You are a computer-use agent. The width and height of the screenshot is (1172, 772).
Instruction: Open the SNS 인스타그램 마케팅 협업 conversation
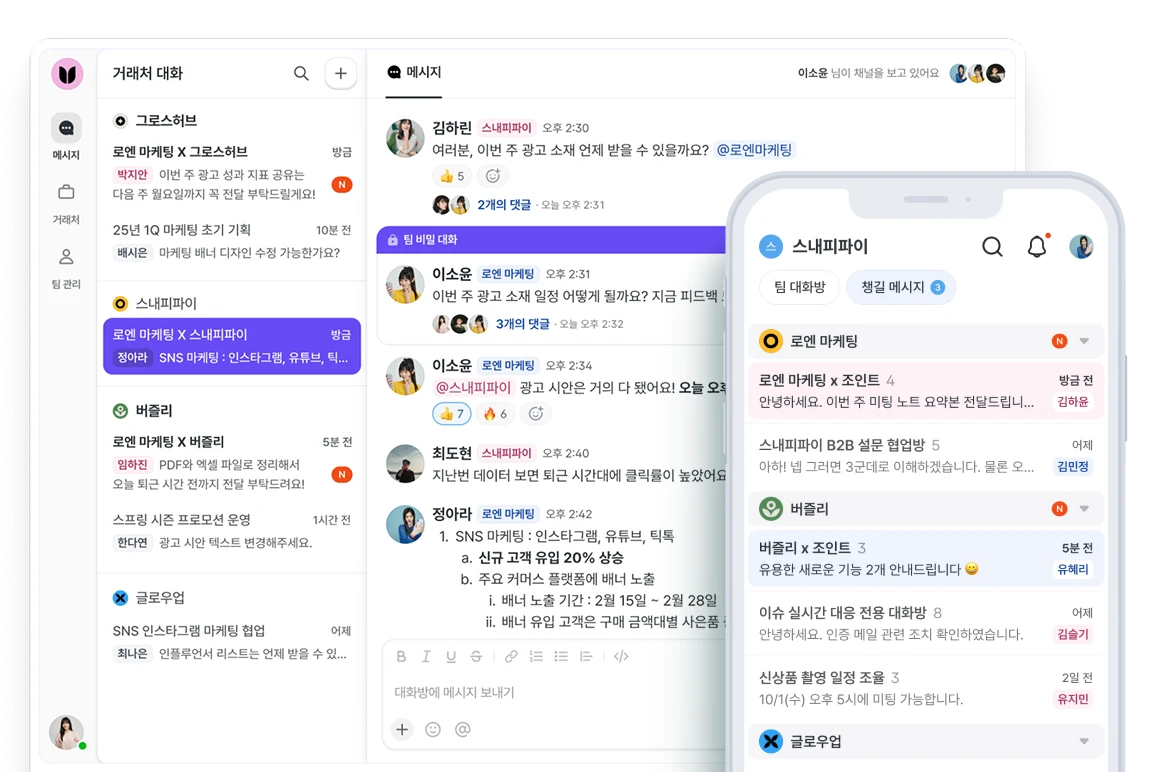coord(232,642)
